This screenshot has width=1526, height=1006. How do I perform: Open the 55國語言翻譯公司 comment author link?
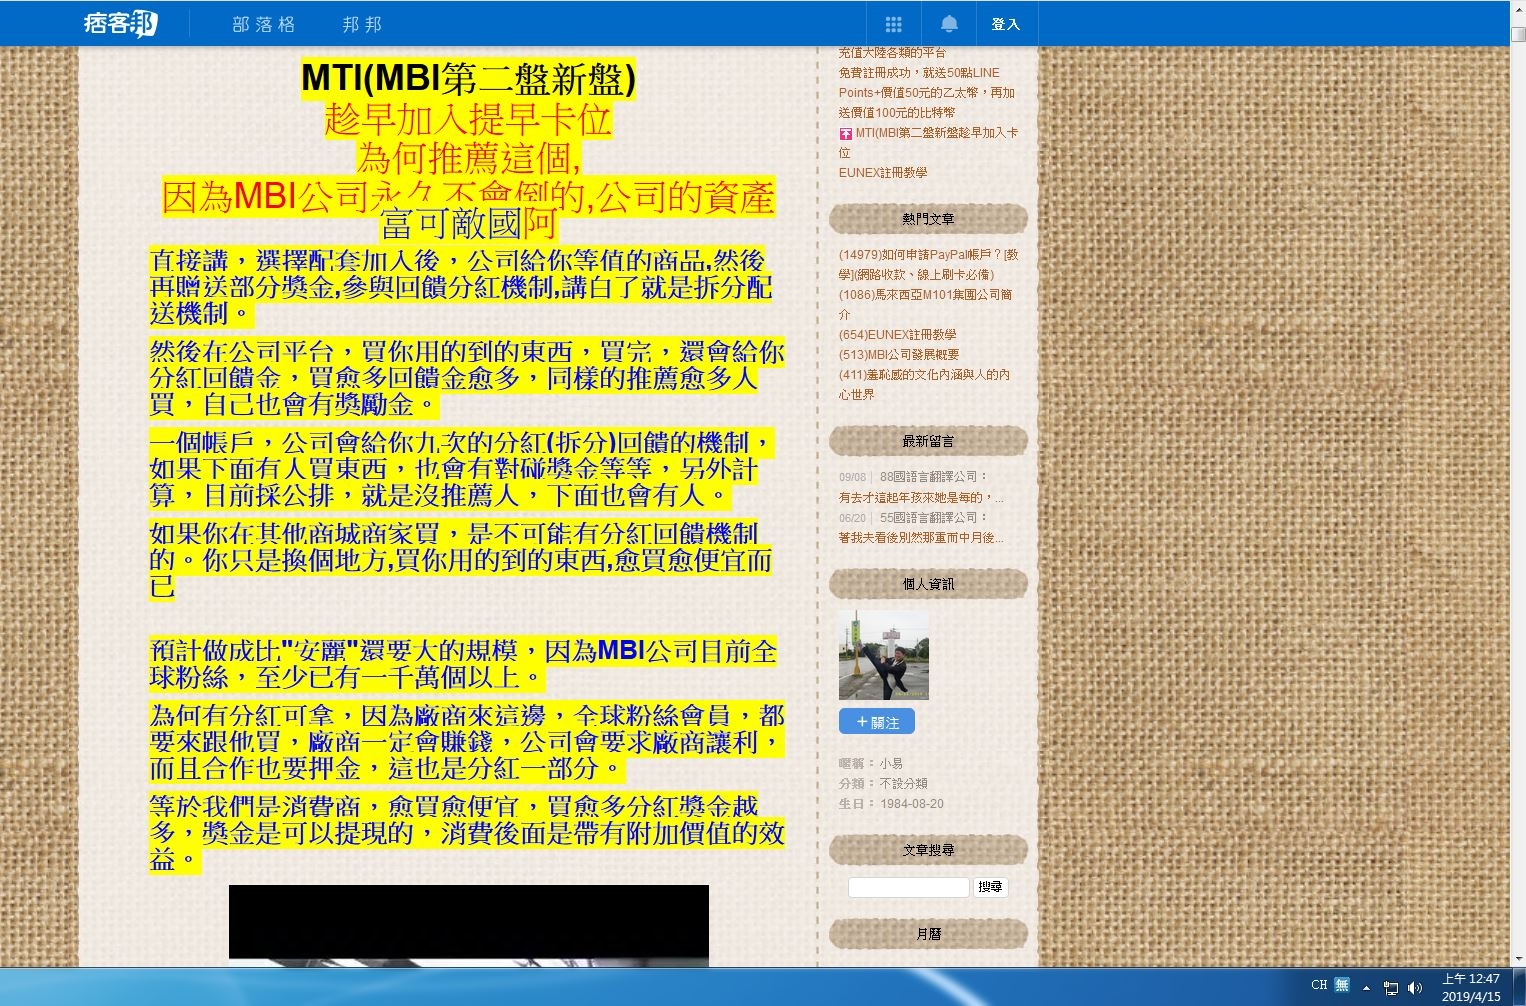click(x=929, y=518)
